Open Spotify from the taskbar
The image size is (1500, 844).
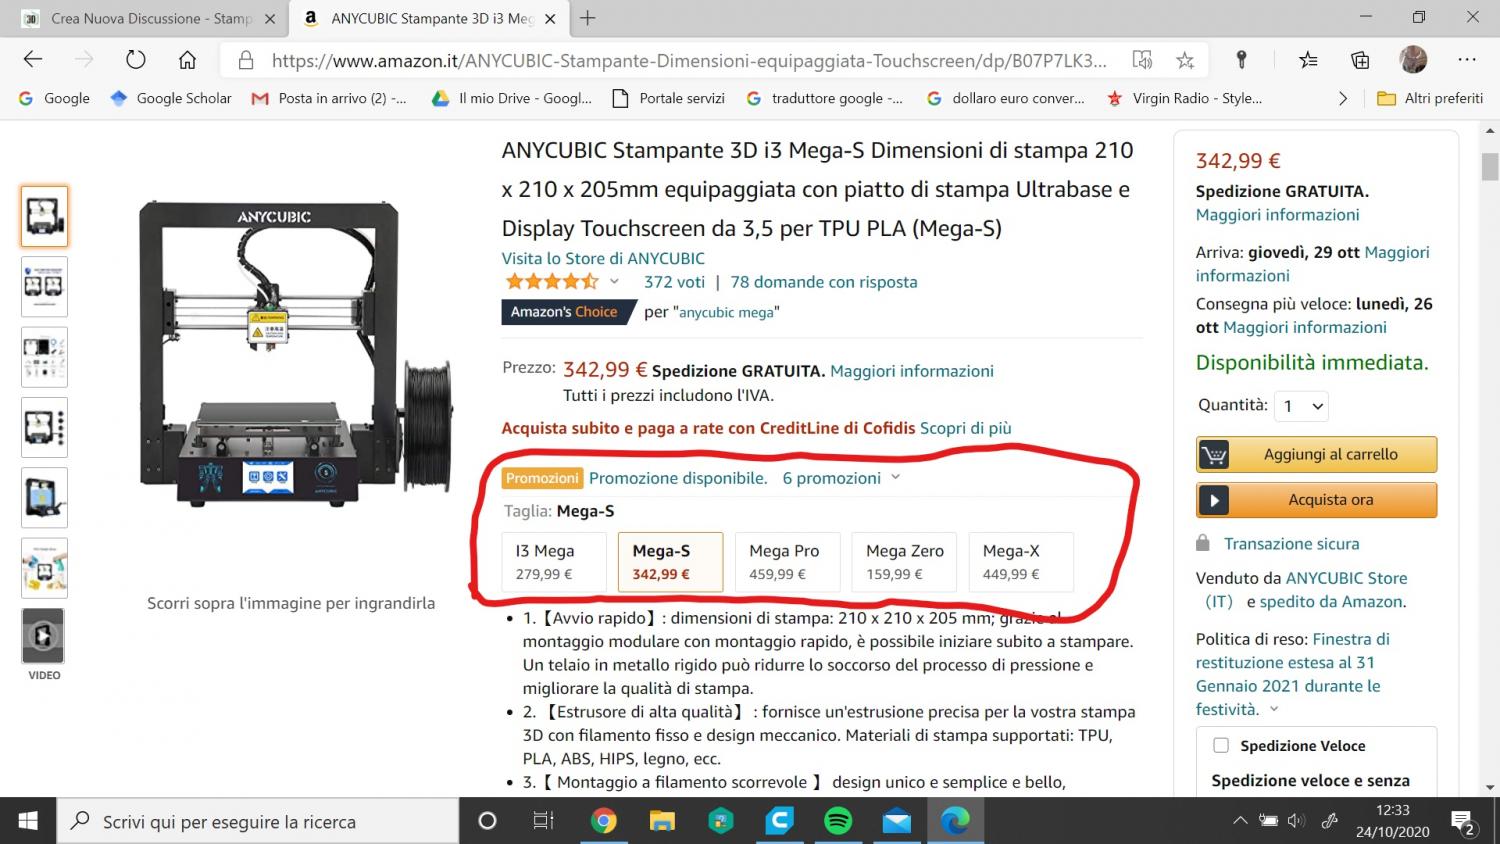[x=838, y=821]
